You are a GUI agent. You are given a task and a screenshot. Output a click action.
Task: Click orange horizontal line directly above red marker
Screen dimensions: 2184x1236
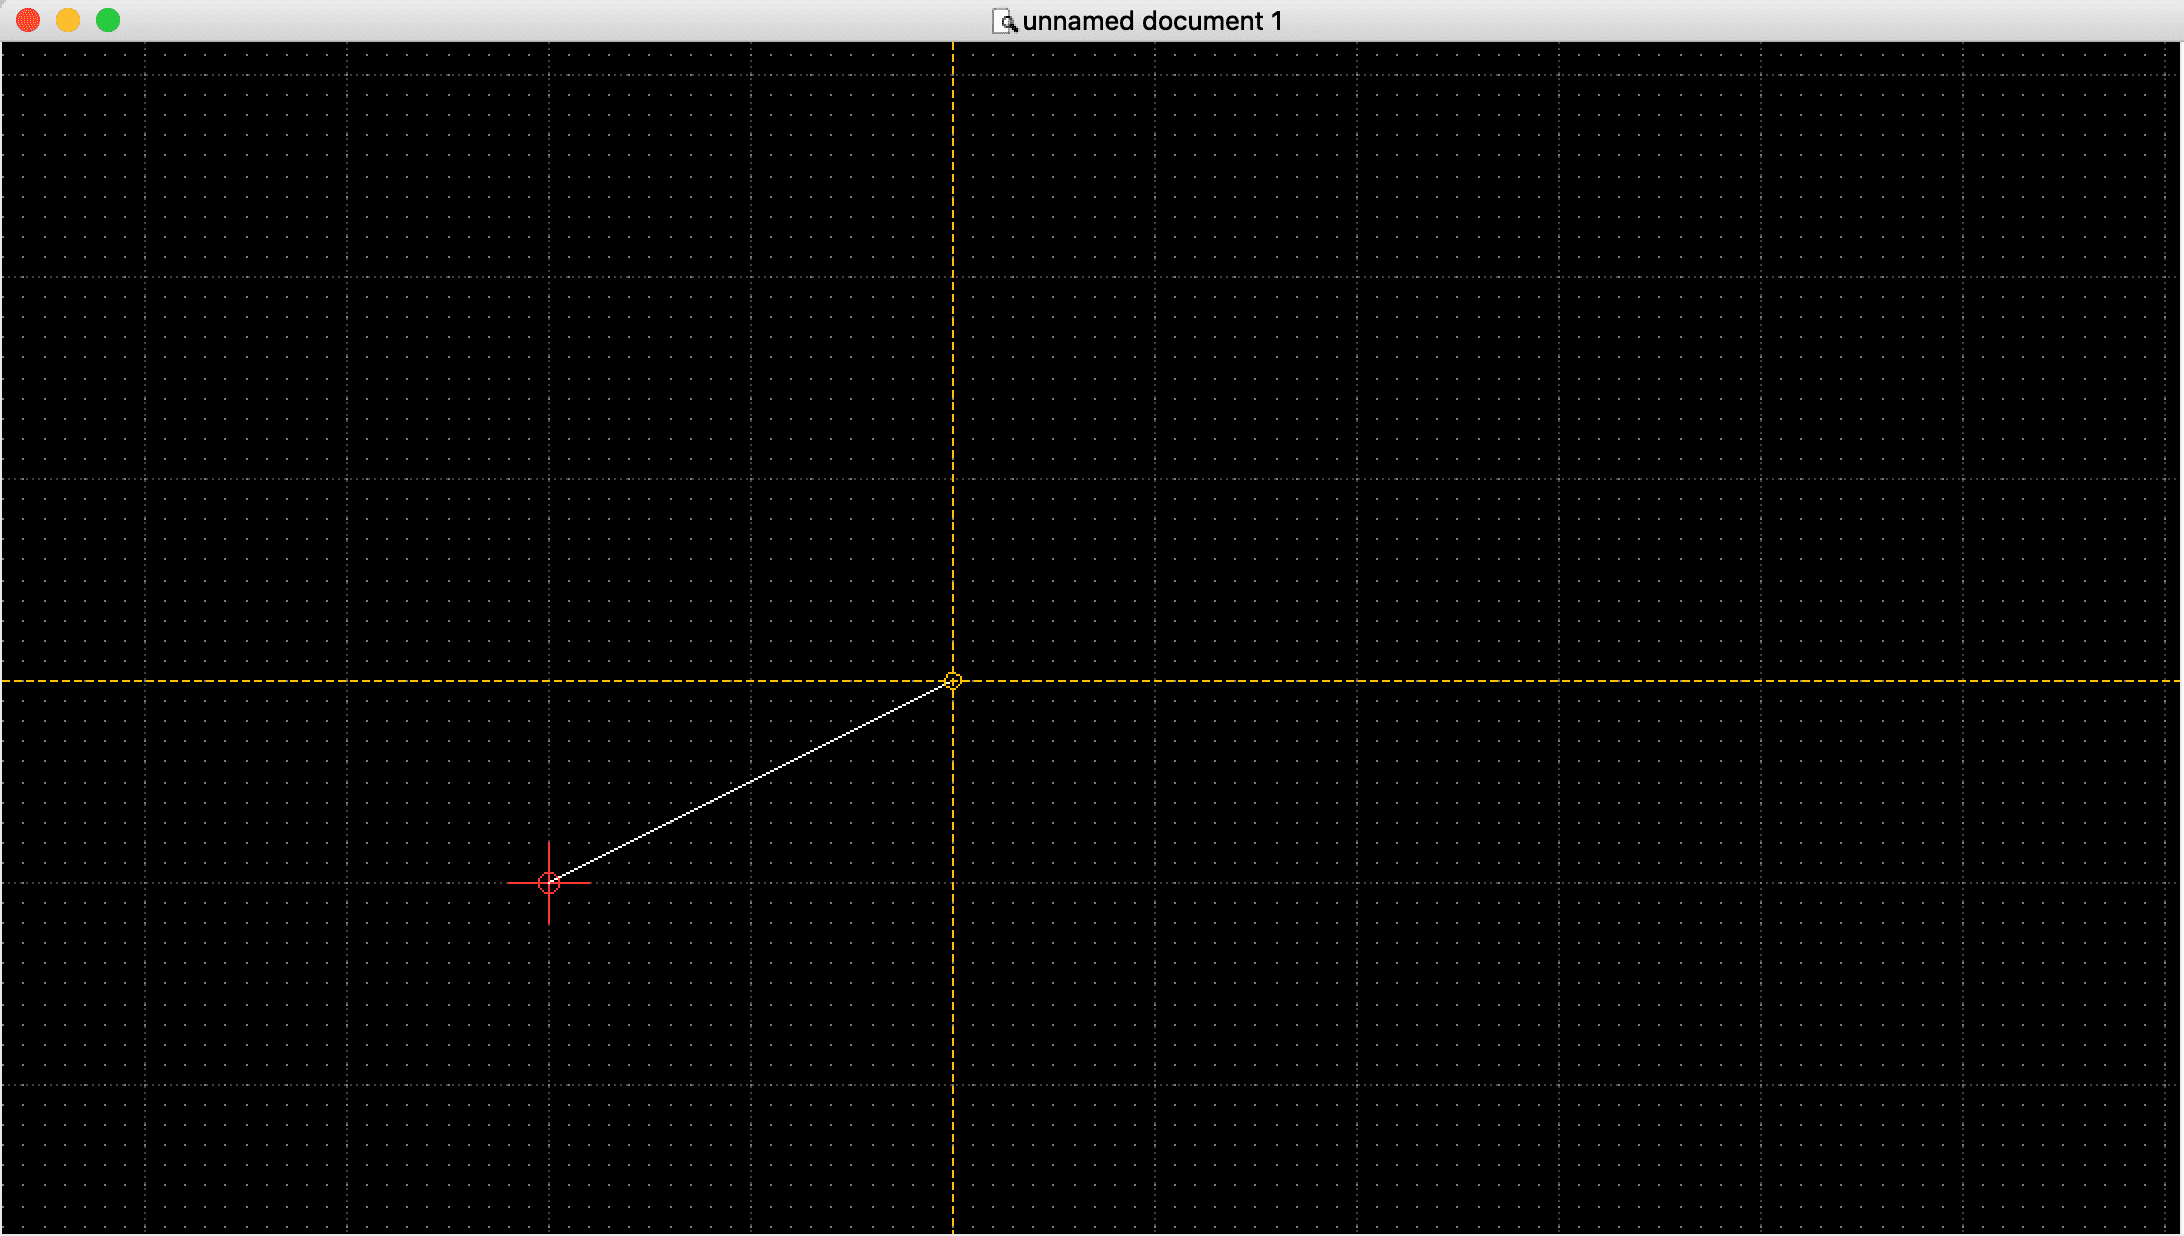549,681
